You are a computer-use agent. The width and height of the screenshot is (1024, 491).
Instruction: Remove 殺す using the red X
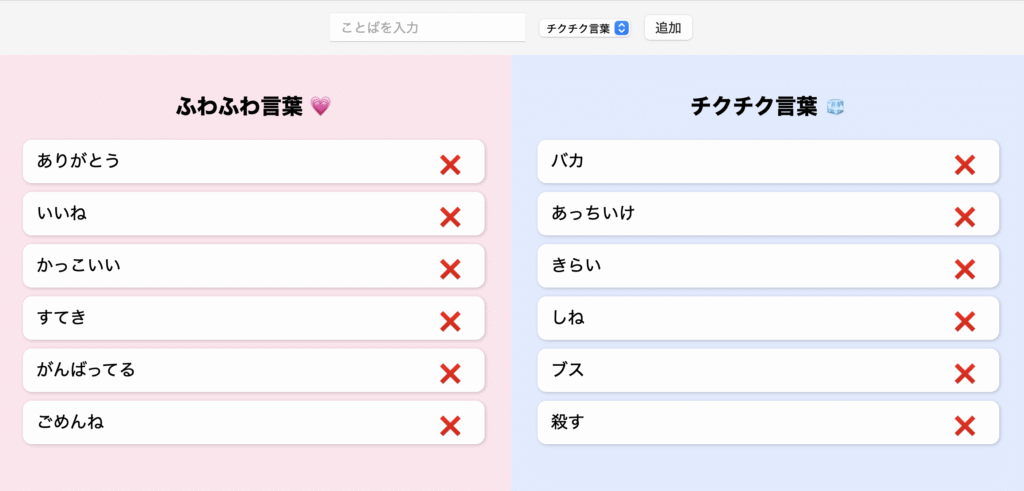(964, 426)
